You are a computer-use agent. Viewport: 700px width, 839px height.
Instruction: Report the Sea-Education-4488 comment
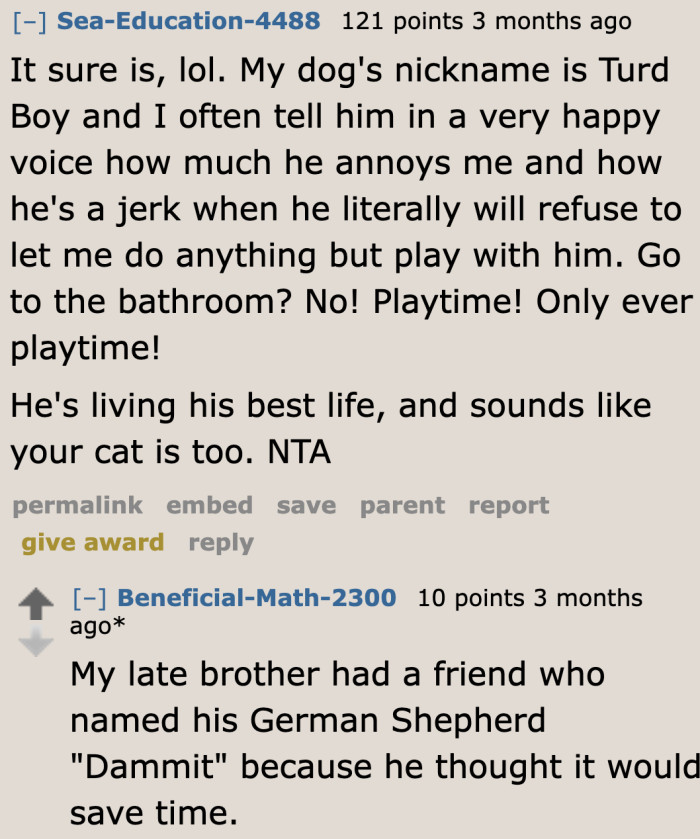click(x=509, y=506)
